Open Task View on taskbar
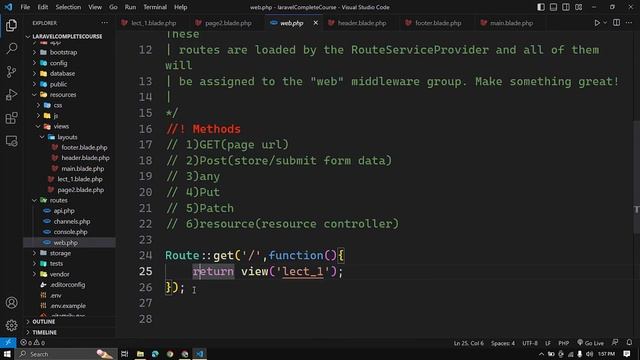This screenshot has height=360, width=640. pyautogui.click(x=124, y=354)
